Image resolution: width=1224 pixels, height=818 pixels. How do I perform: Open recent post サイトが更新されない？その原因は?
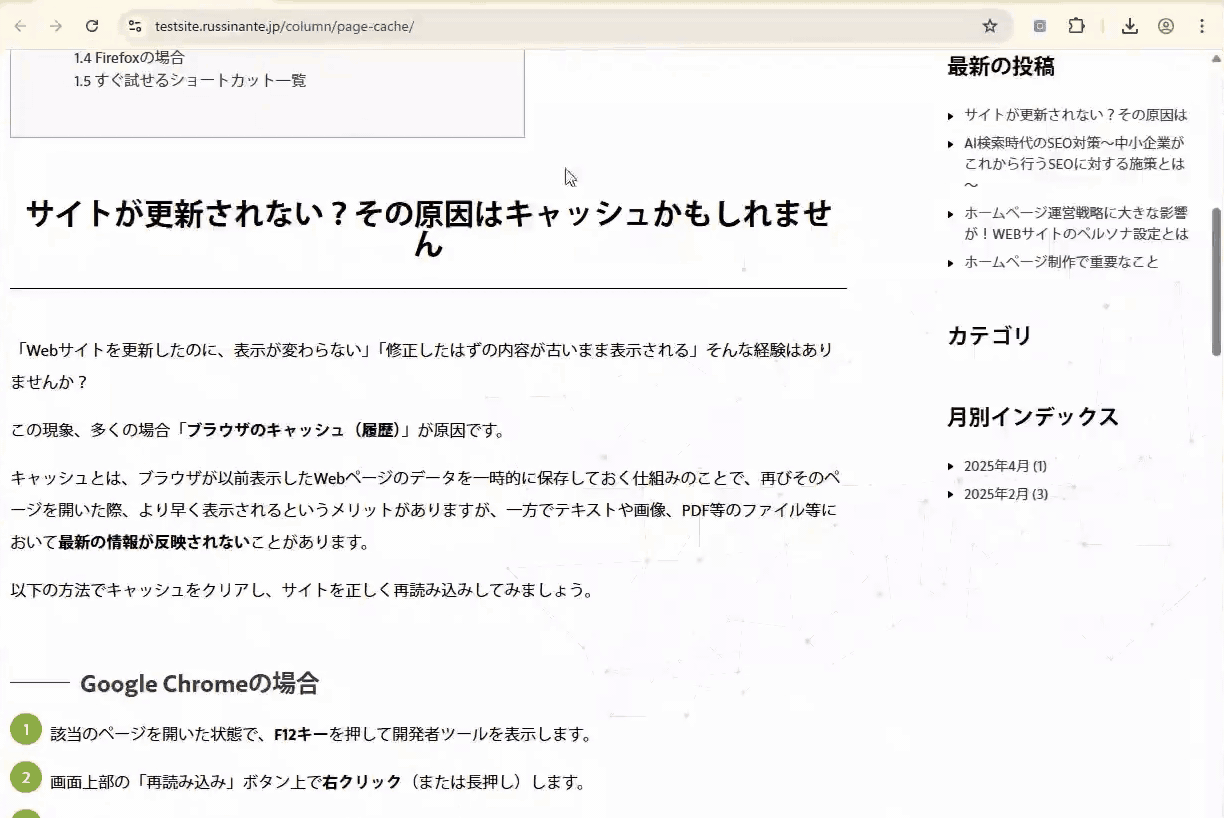[1075, 115]
